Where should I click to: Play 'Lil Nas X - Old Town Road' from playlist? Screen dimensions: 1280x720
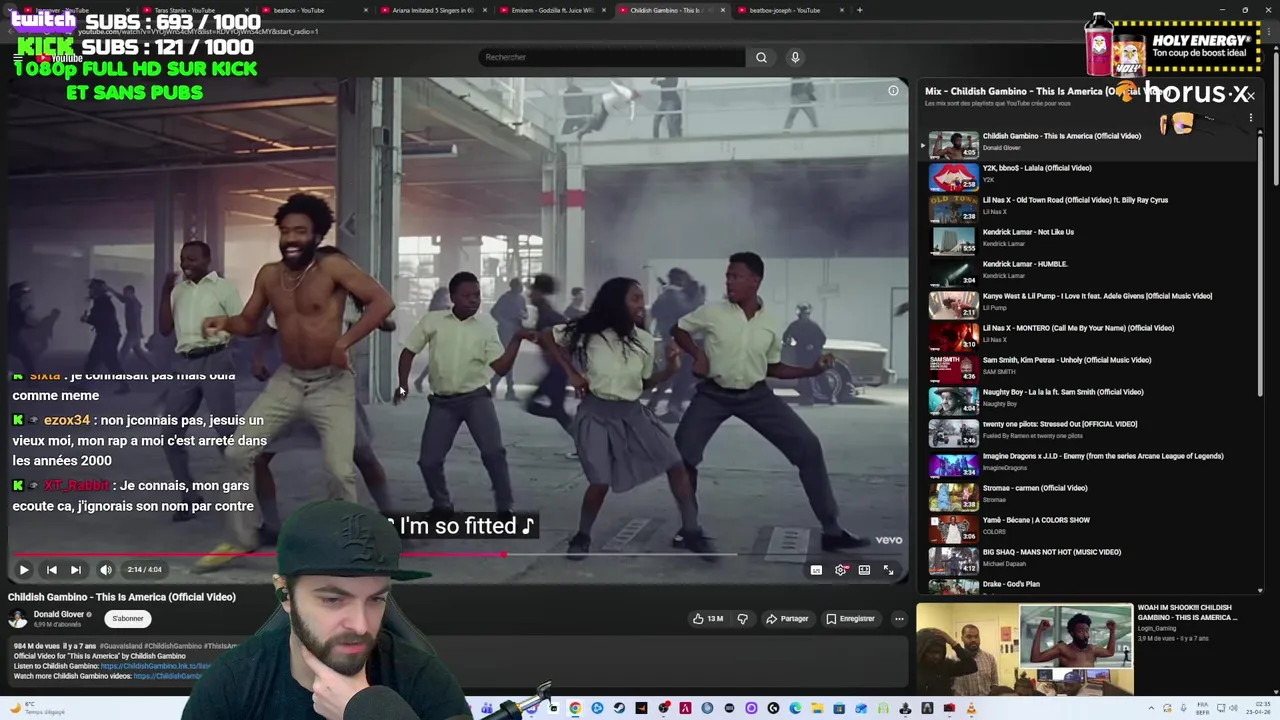point(1088,208)
